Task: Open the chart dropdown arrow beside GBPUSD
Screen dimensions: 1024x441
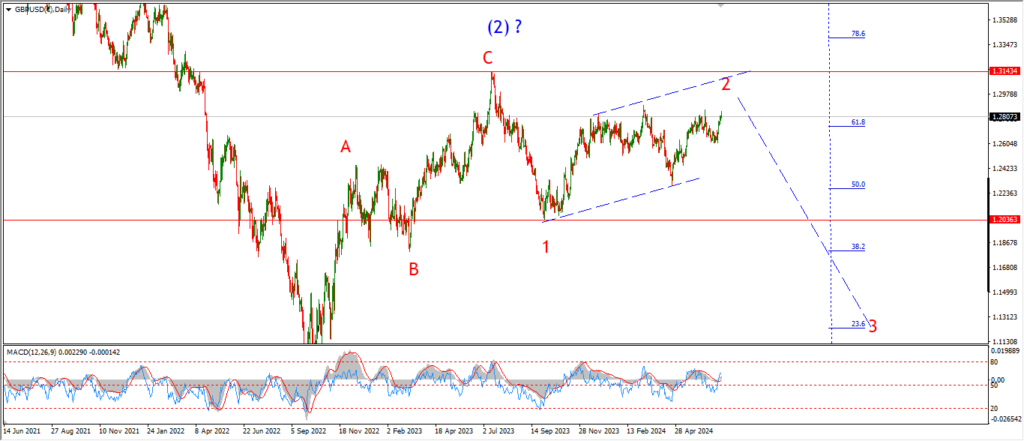Action: [x=4, y=7]
